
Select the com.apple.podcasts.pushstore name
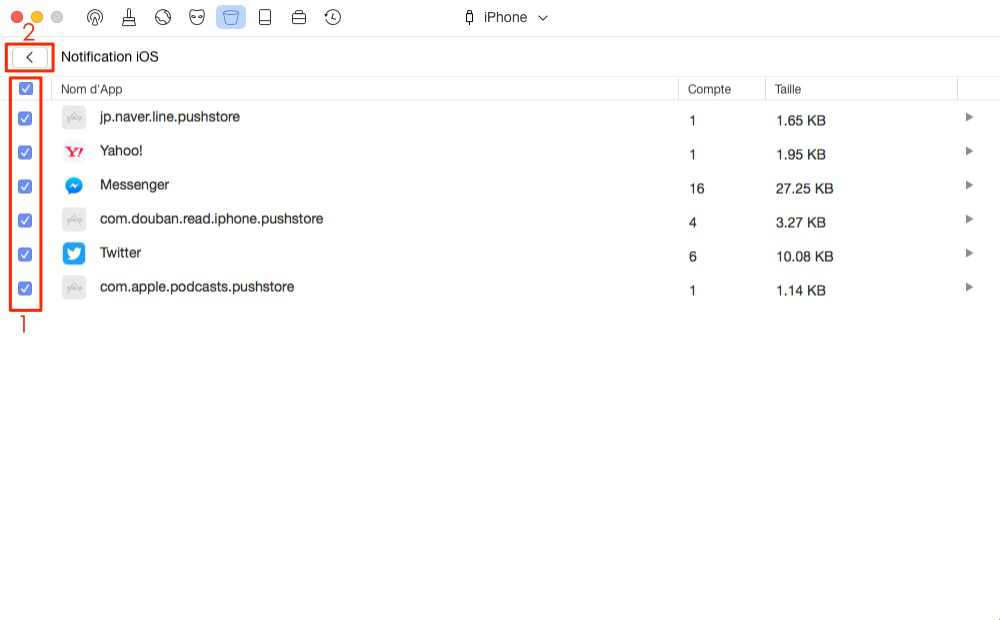197,287
